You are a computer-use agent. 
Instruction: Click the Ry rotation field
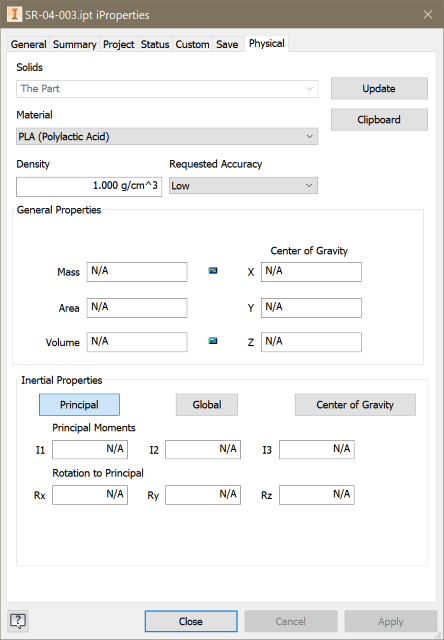203,495
